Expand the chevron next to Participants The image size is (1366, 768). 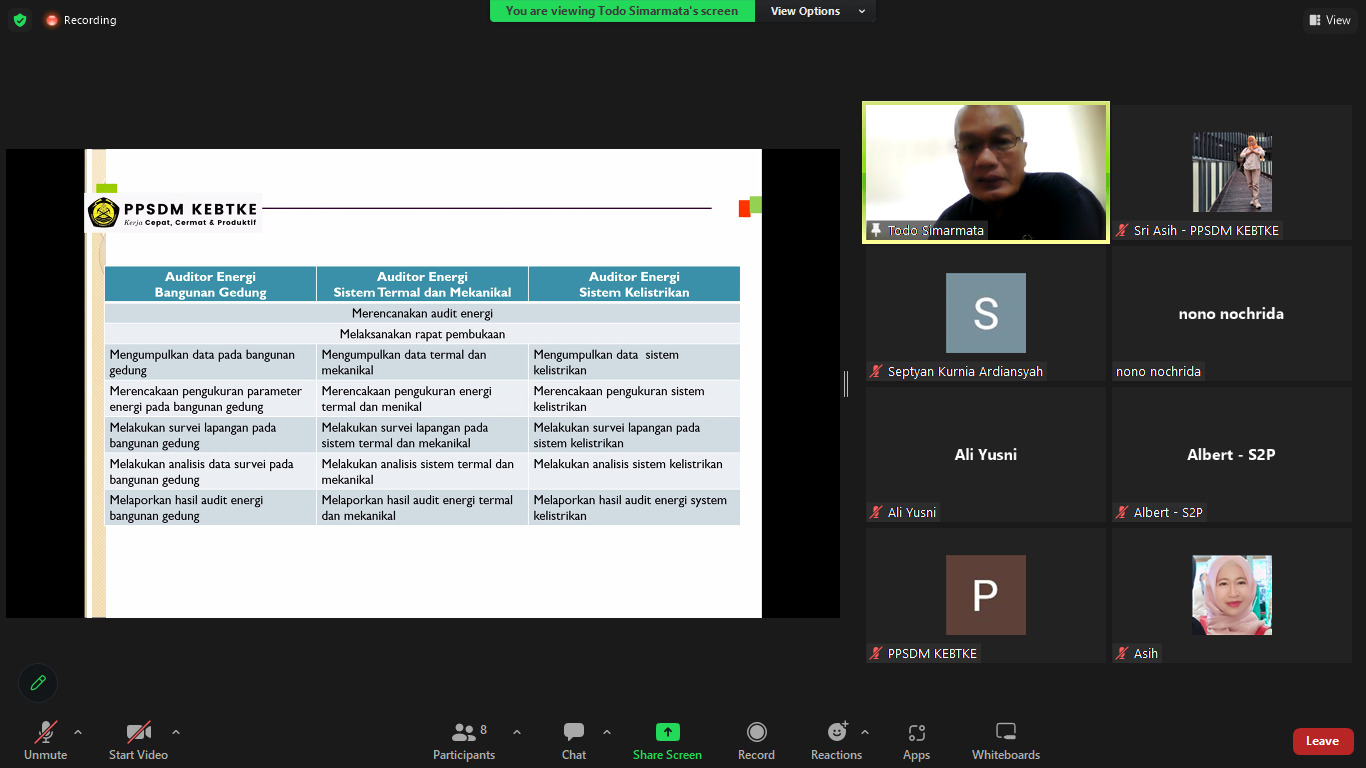coord(517,732)
